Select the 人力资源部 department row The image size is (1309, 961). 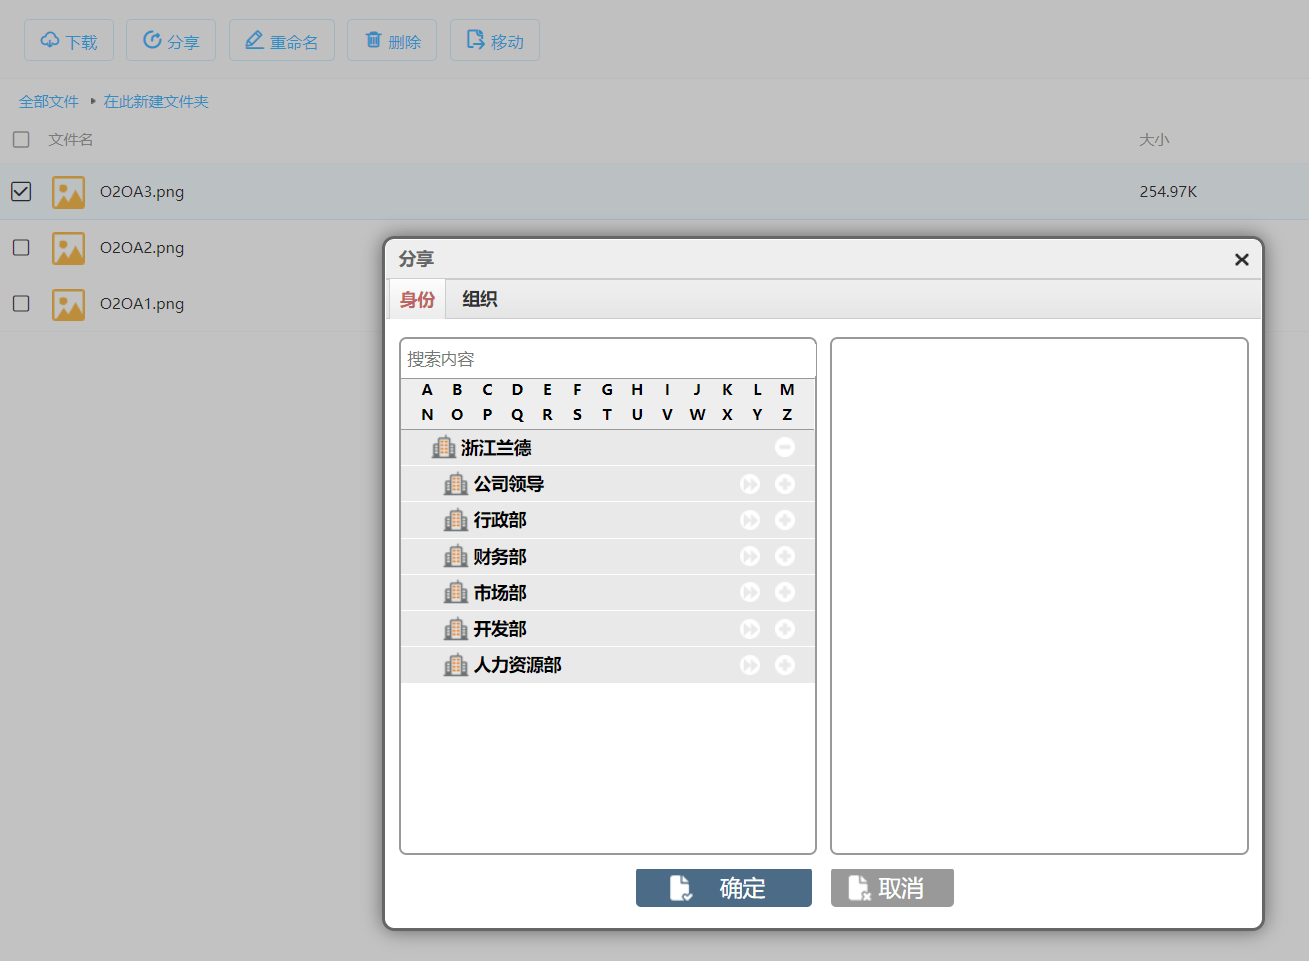(608, 665)
